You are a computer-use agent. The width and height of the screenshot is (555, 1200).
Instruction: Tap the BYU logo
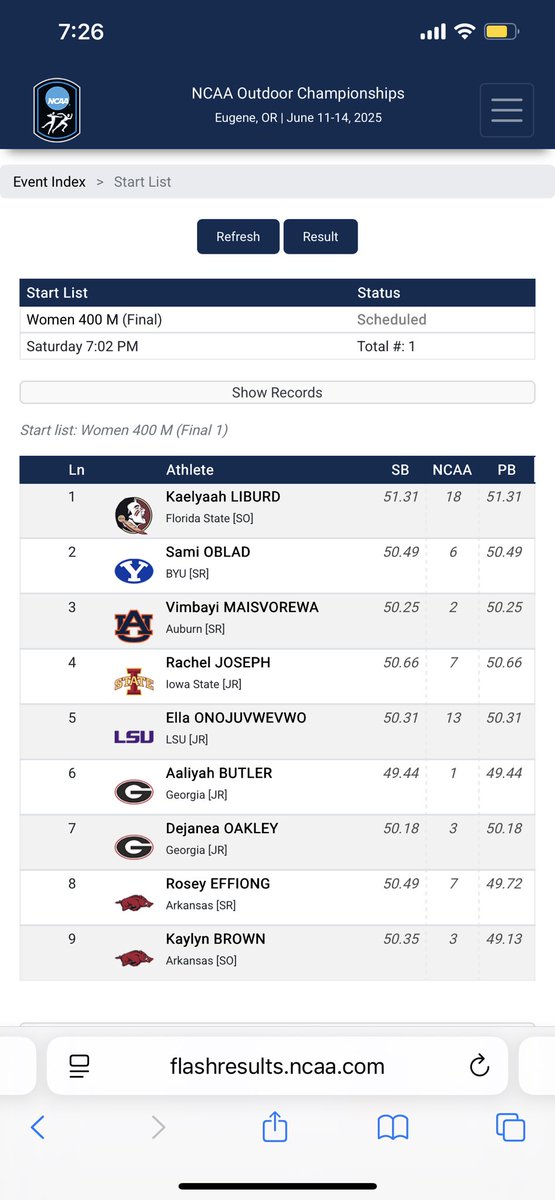click(x=134, y=570)
